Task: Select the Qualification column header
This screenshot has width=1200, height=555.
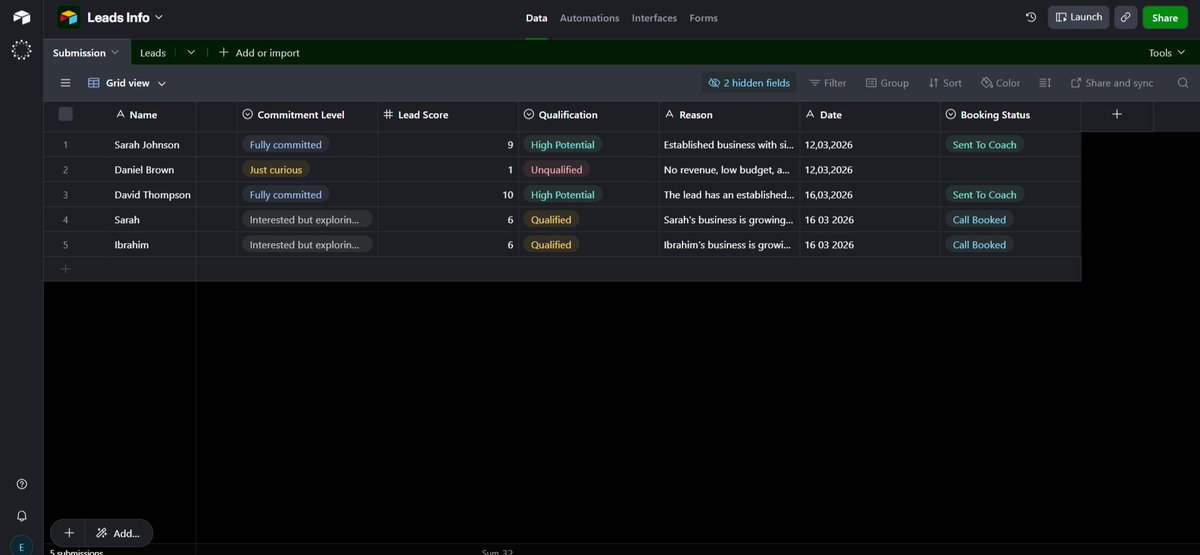Action: point(589,114)
